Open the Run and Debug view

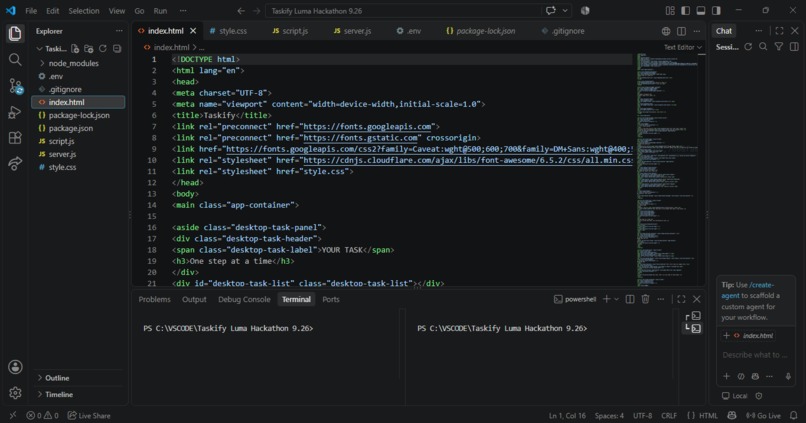[x=15, y=112]
